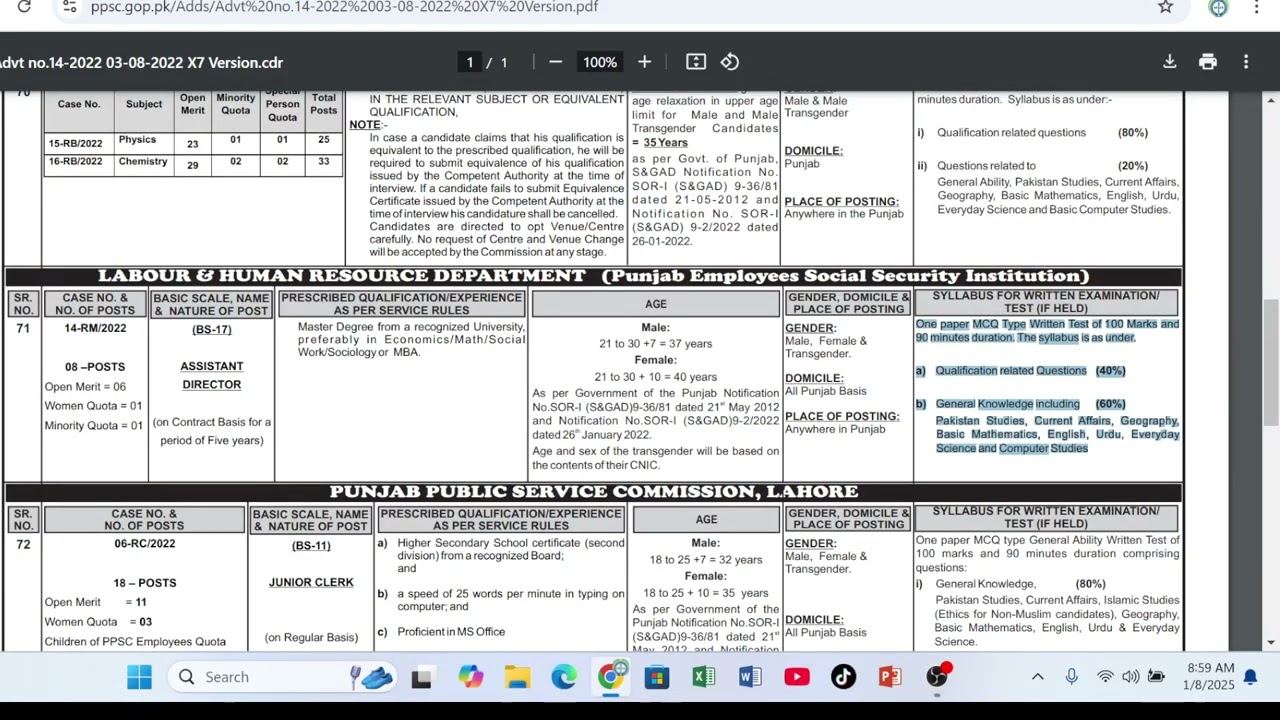This screenshot has width=1280, height=720.
Task: Open the notifications bell icon
Action: (x=1250, y=677)
